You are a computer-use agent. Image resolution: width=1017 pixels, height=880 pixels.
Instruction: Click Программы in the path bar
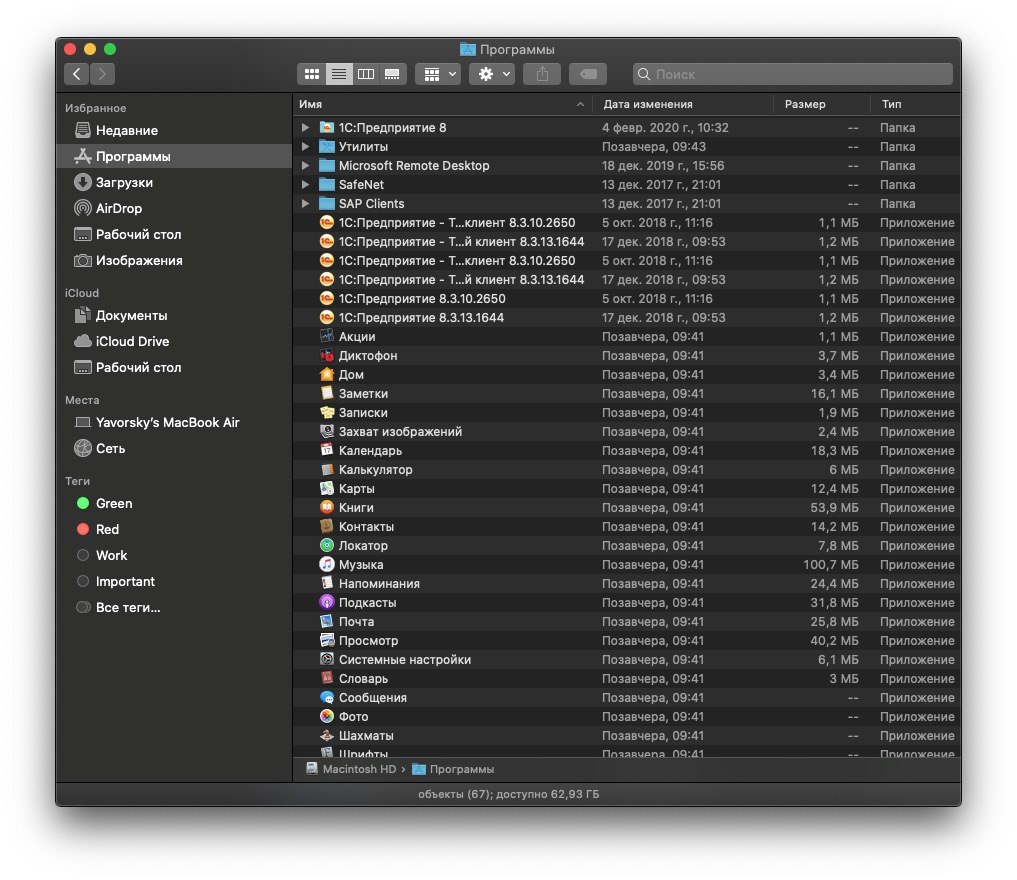(x=453, y=769)
